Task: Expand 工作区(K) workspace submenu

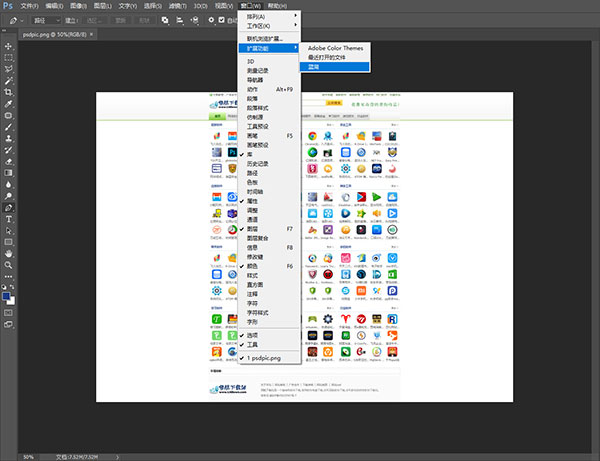Action: point(269,26)
